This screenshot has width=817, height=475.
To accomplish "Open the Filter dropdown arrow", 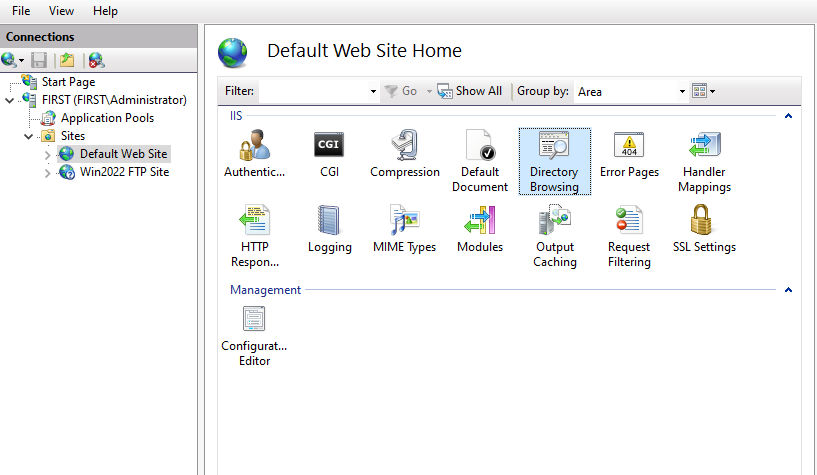I will click(373, 91).
